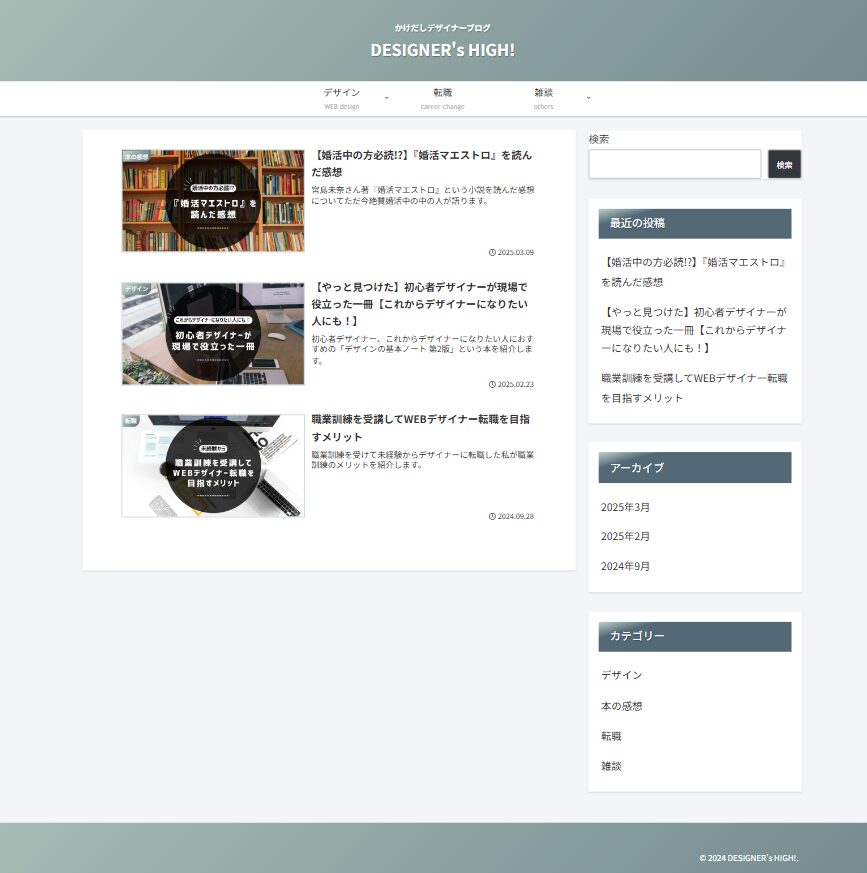This screenshot has height=873, width=867.
Task: Open the 職業訓練 article thumbnail image
Action: [213, 466]
